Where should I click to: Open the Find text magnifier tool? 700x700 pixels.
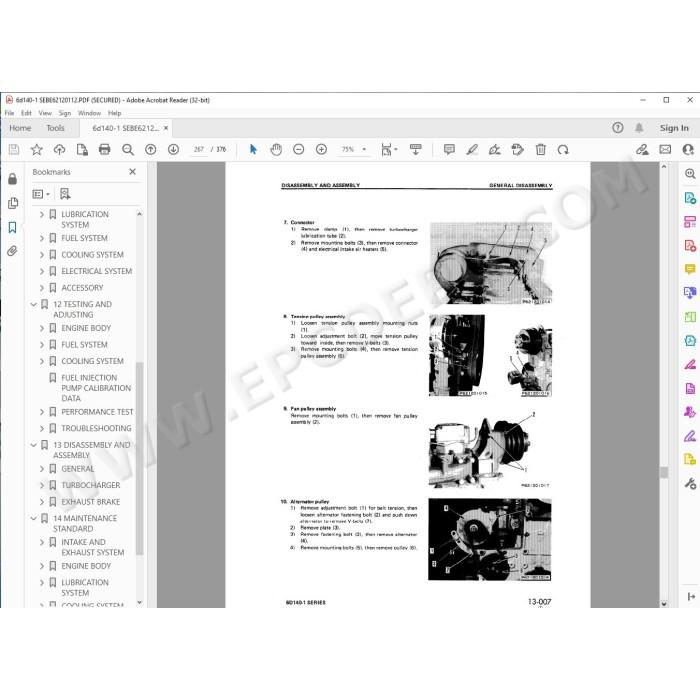coord(128,150)
